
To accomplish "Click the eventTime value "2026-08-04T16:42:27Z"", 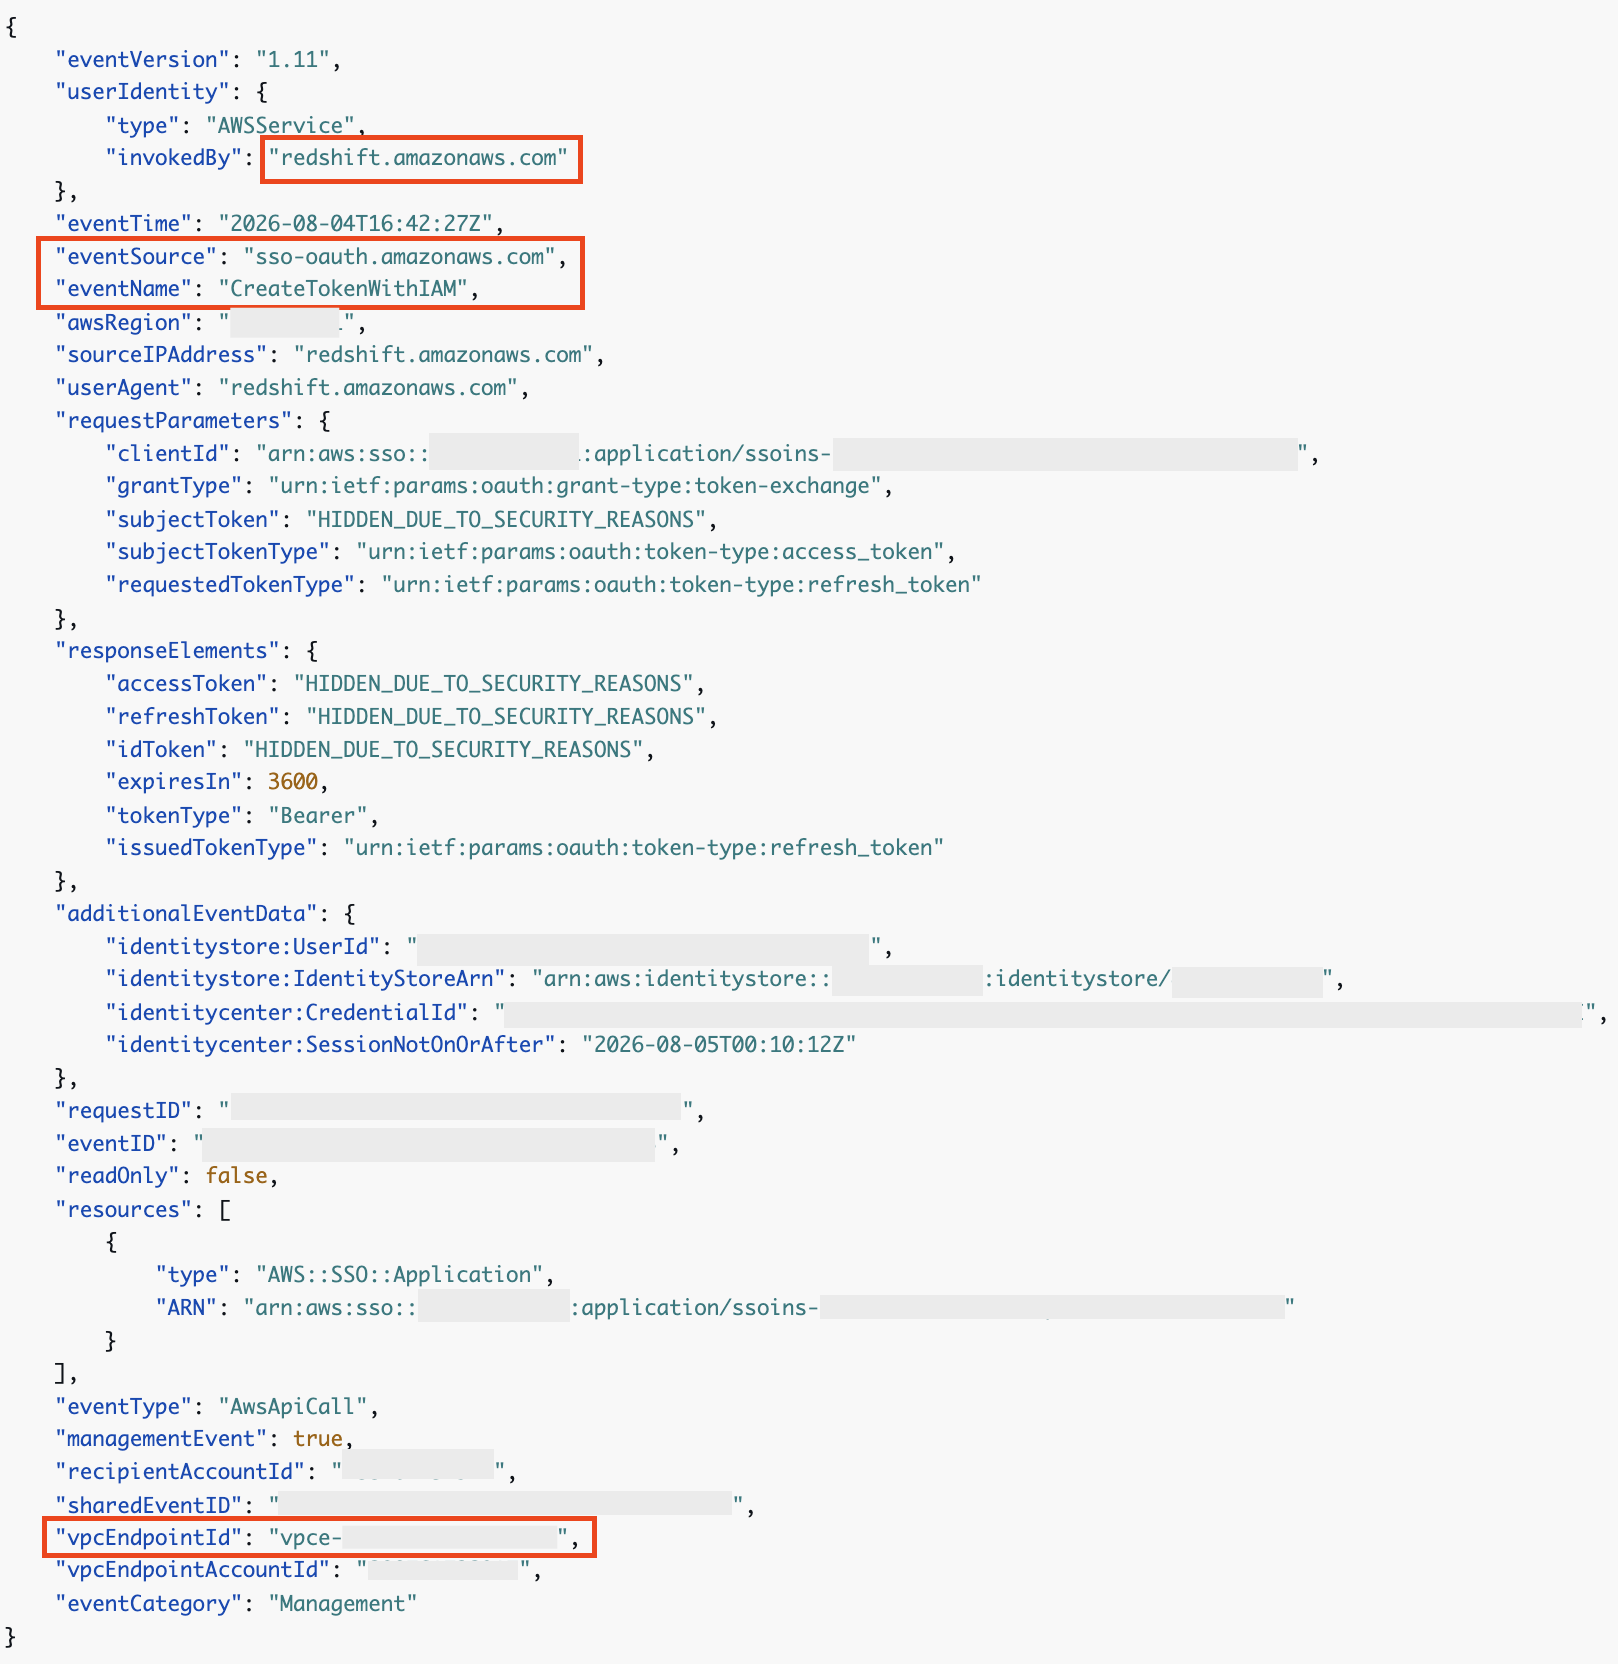I will (356, 224).
